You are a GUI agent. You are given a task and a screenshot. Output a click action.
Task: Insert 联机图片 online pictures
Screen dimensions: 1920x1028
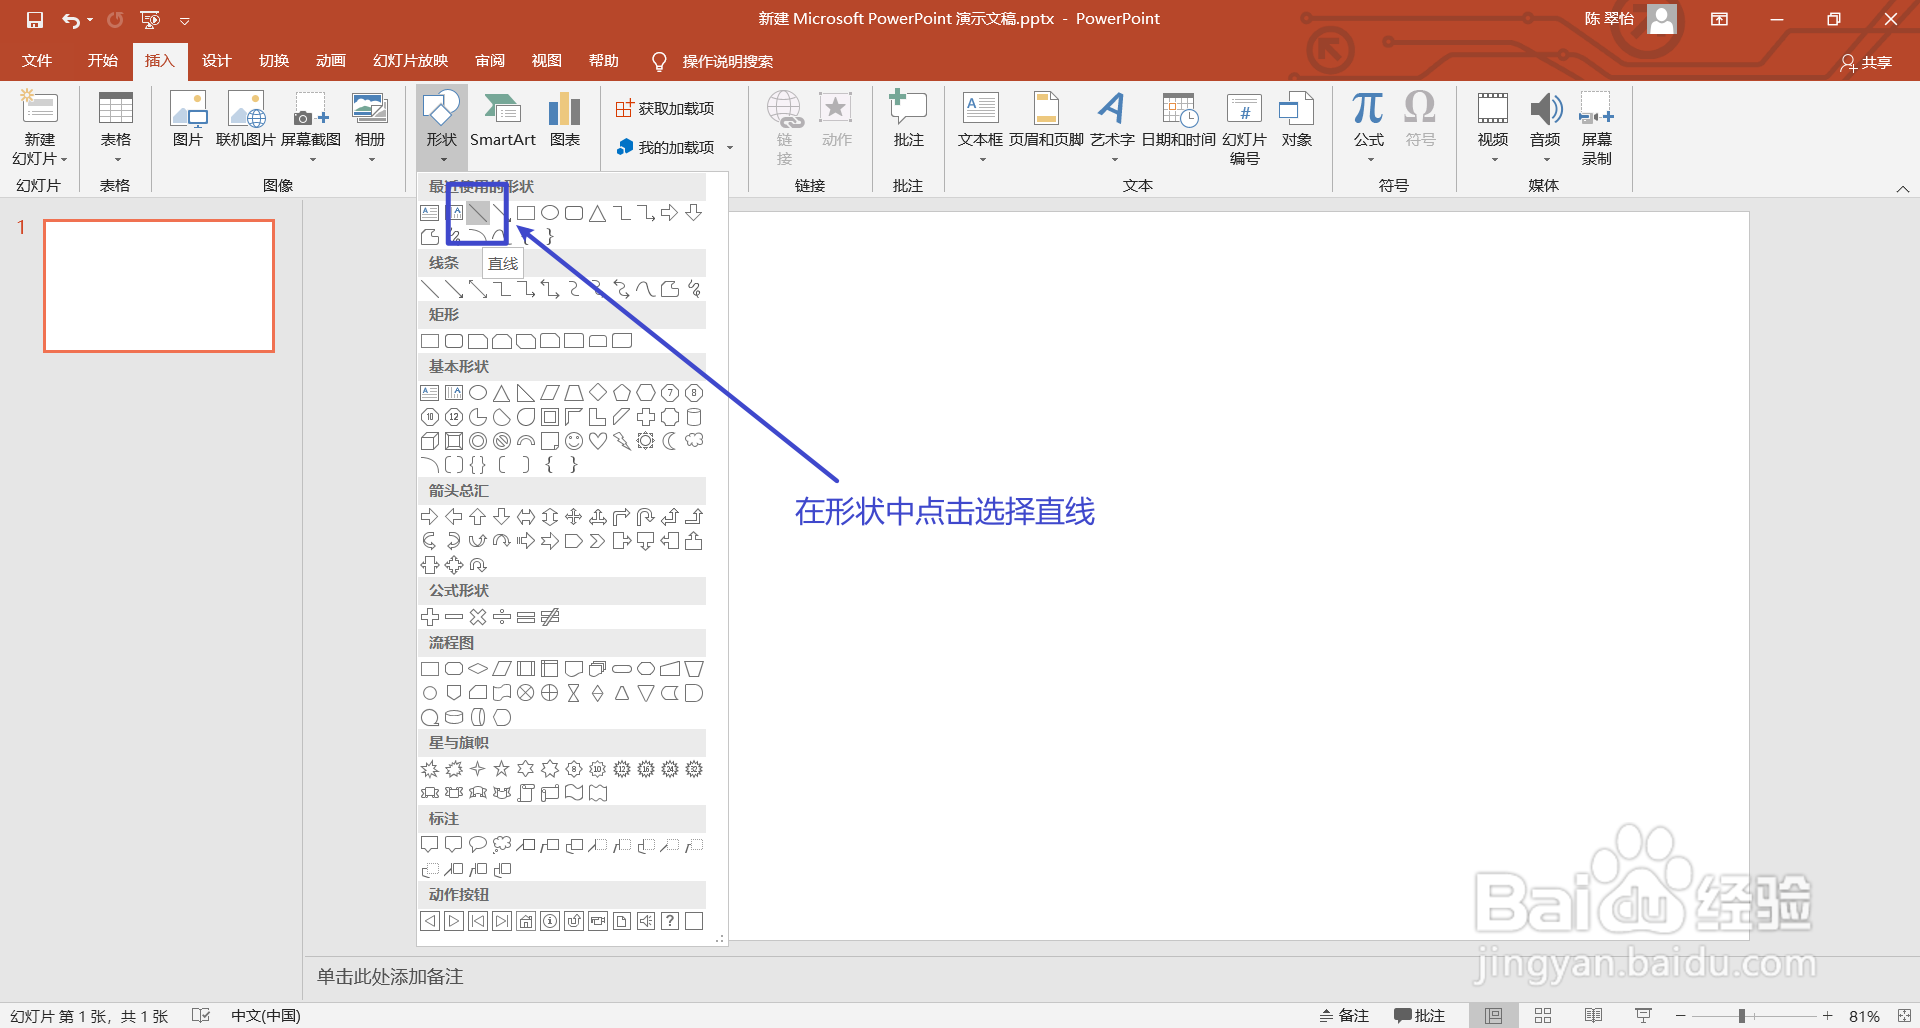coord(245,120)
